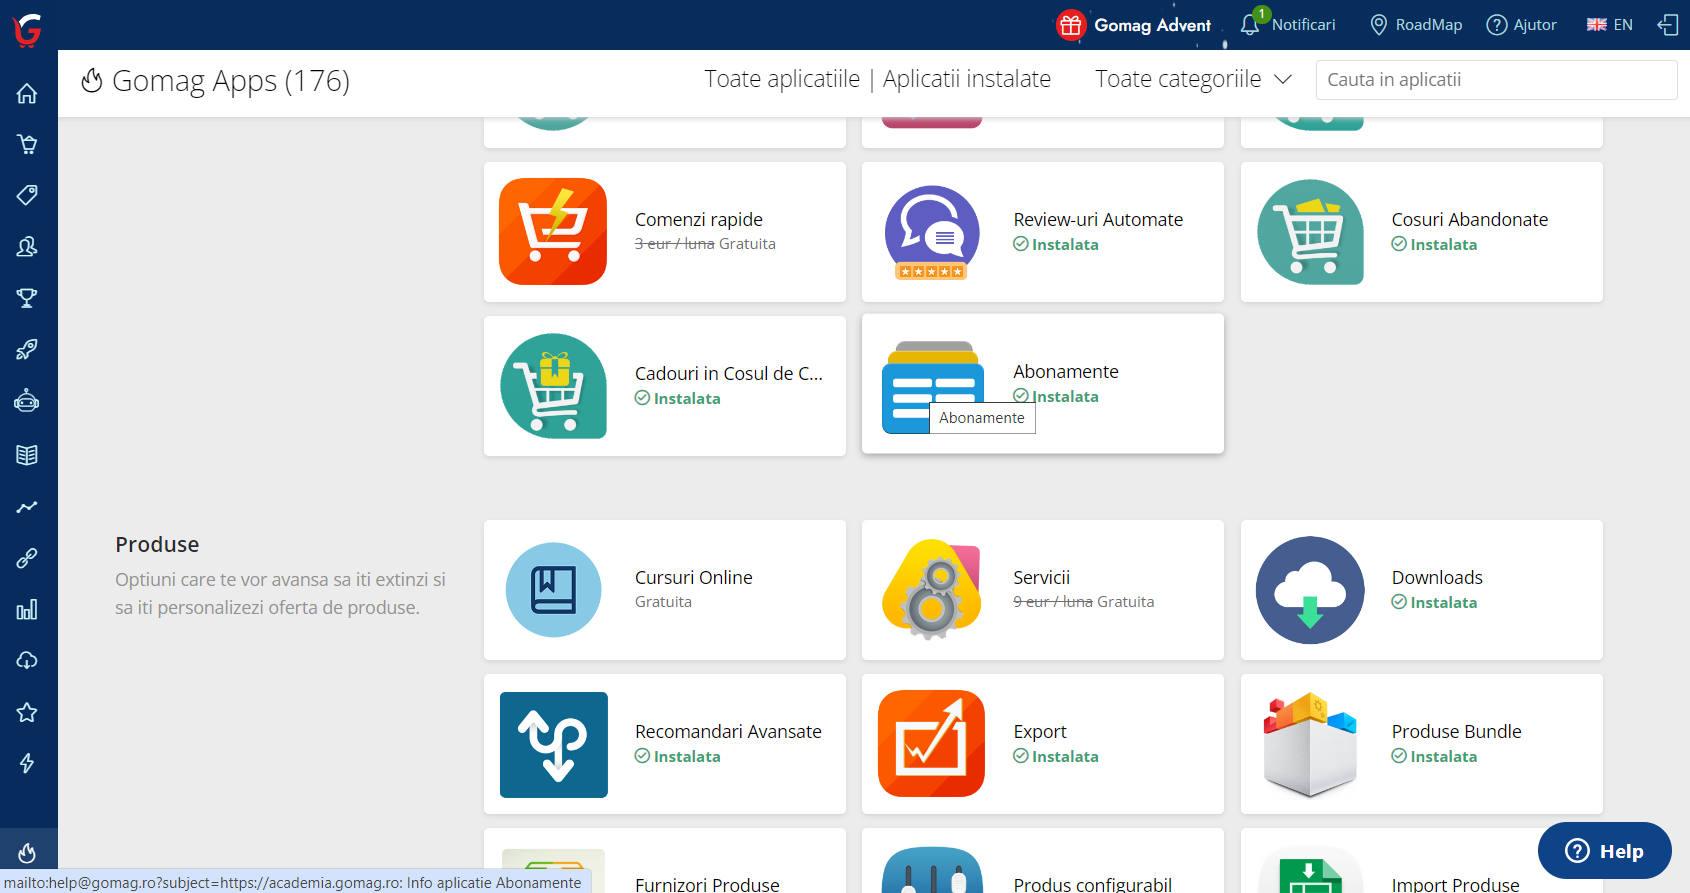Open Produs configurabil app
This screenshot has height=893, width=1690.
pyautogui.click(x=1043, y=861)
